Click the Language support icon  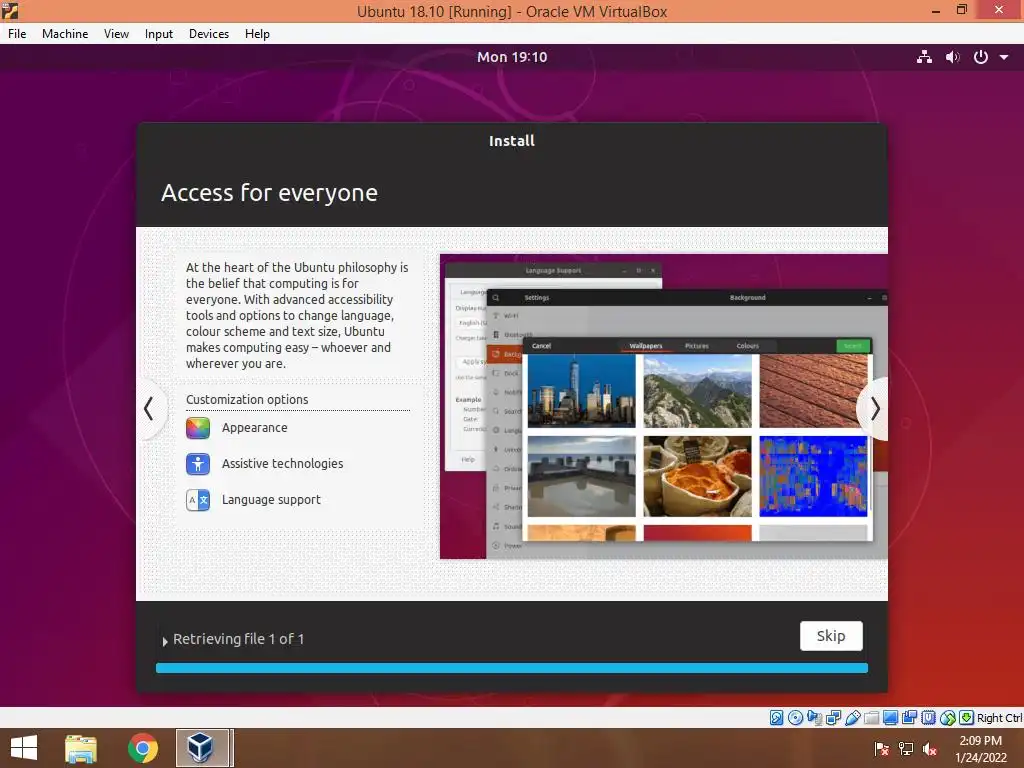click(x=198, y=500)
